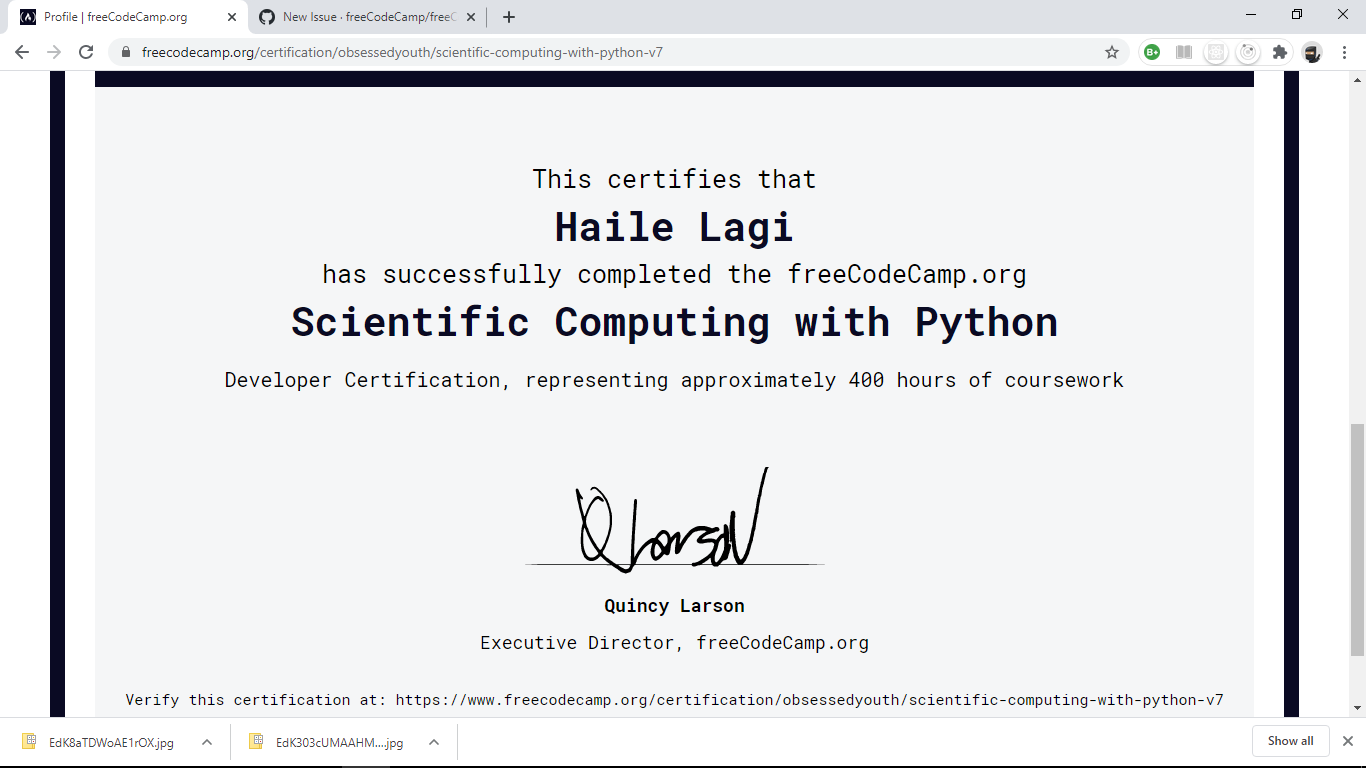View site info via lock icon
The width and height of the screenshot is (1366, 768).
coord(126,52)
